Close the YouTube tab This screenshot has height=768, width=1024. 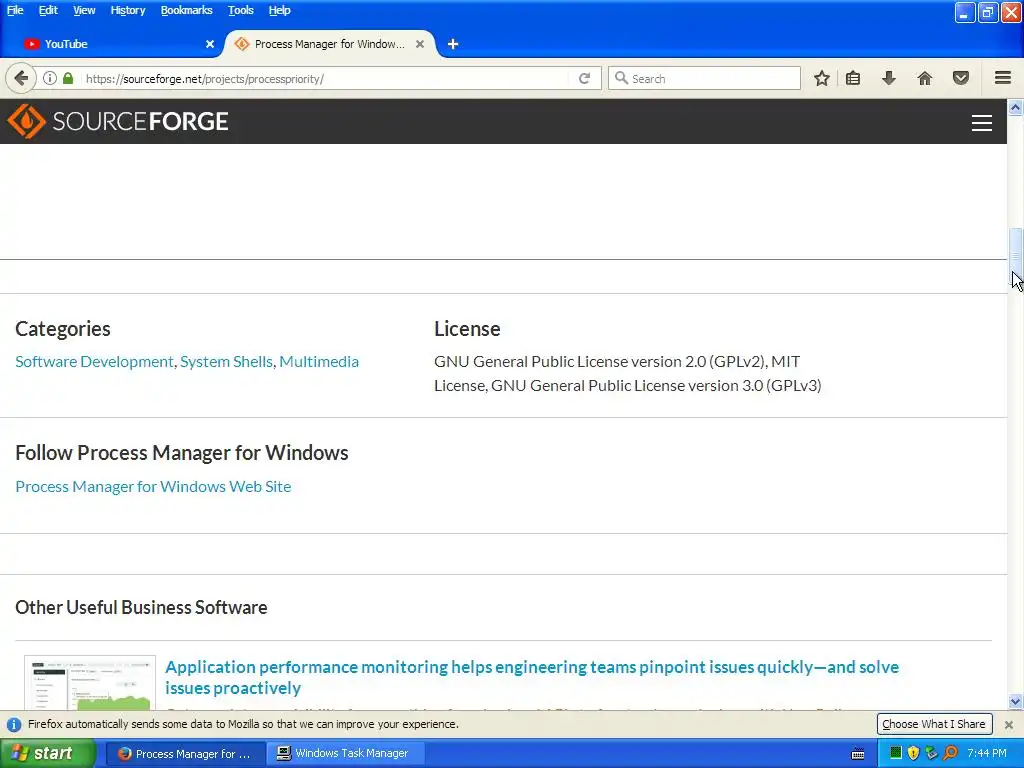[210, 44]
